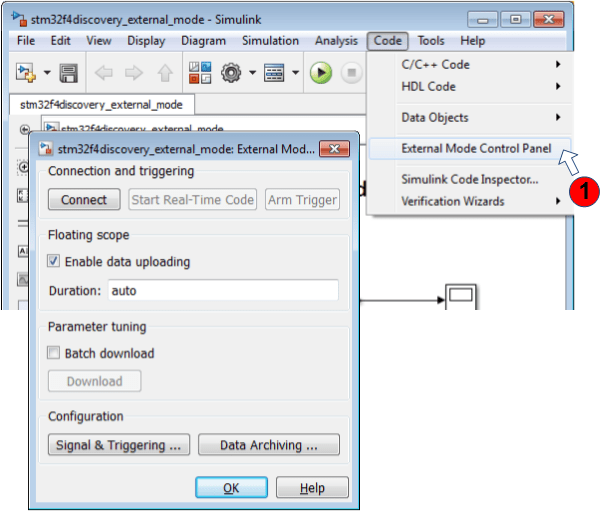Select External Mode Control Panel menu item
Image resolution: width=604 pixels, height=511 pixels.
point(468,148)
